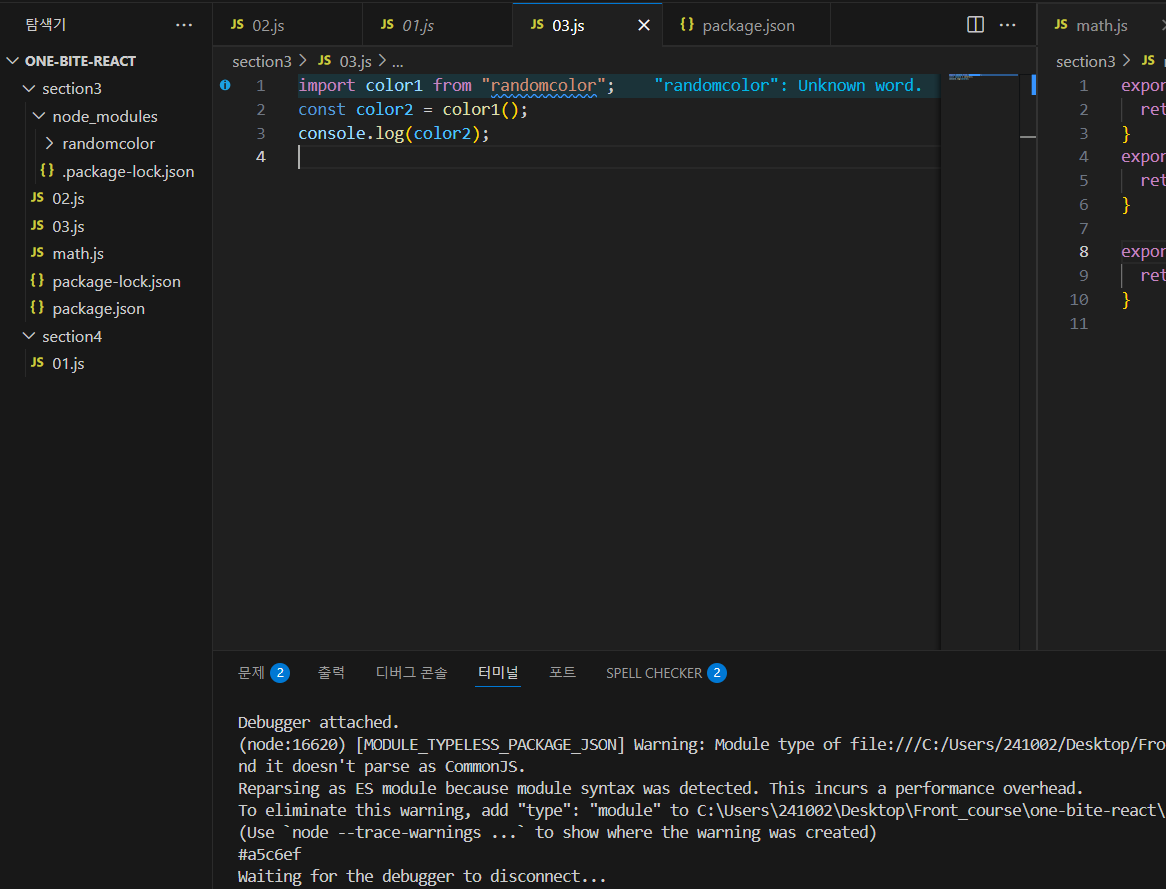Viewport: 1166px width, 889px height.
Task: Click the JS icon of math.js in explorer
Action: click(37, 253)
